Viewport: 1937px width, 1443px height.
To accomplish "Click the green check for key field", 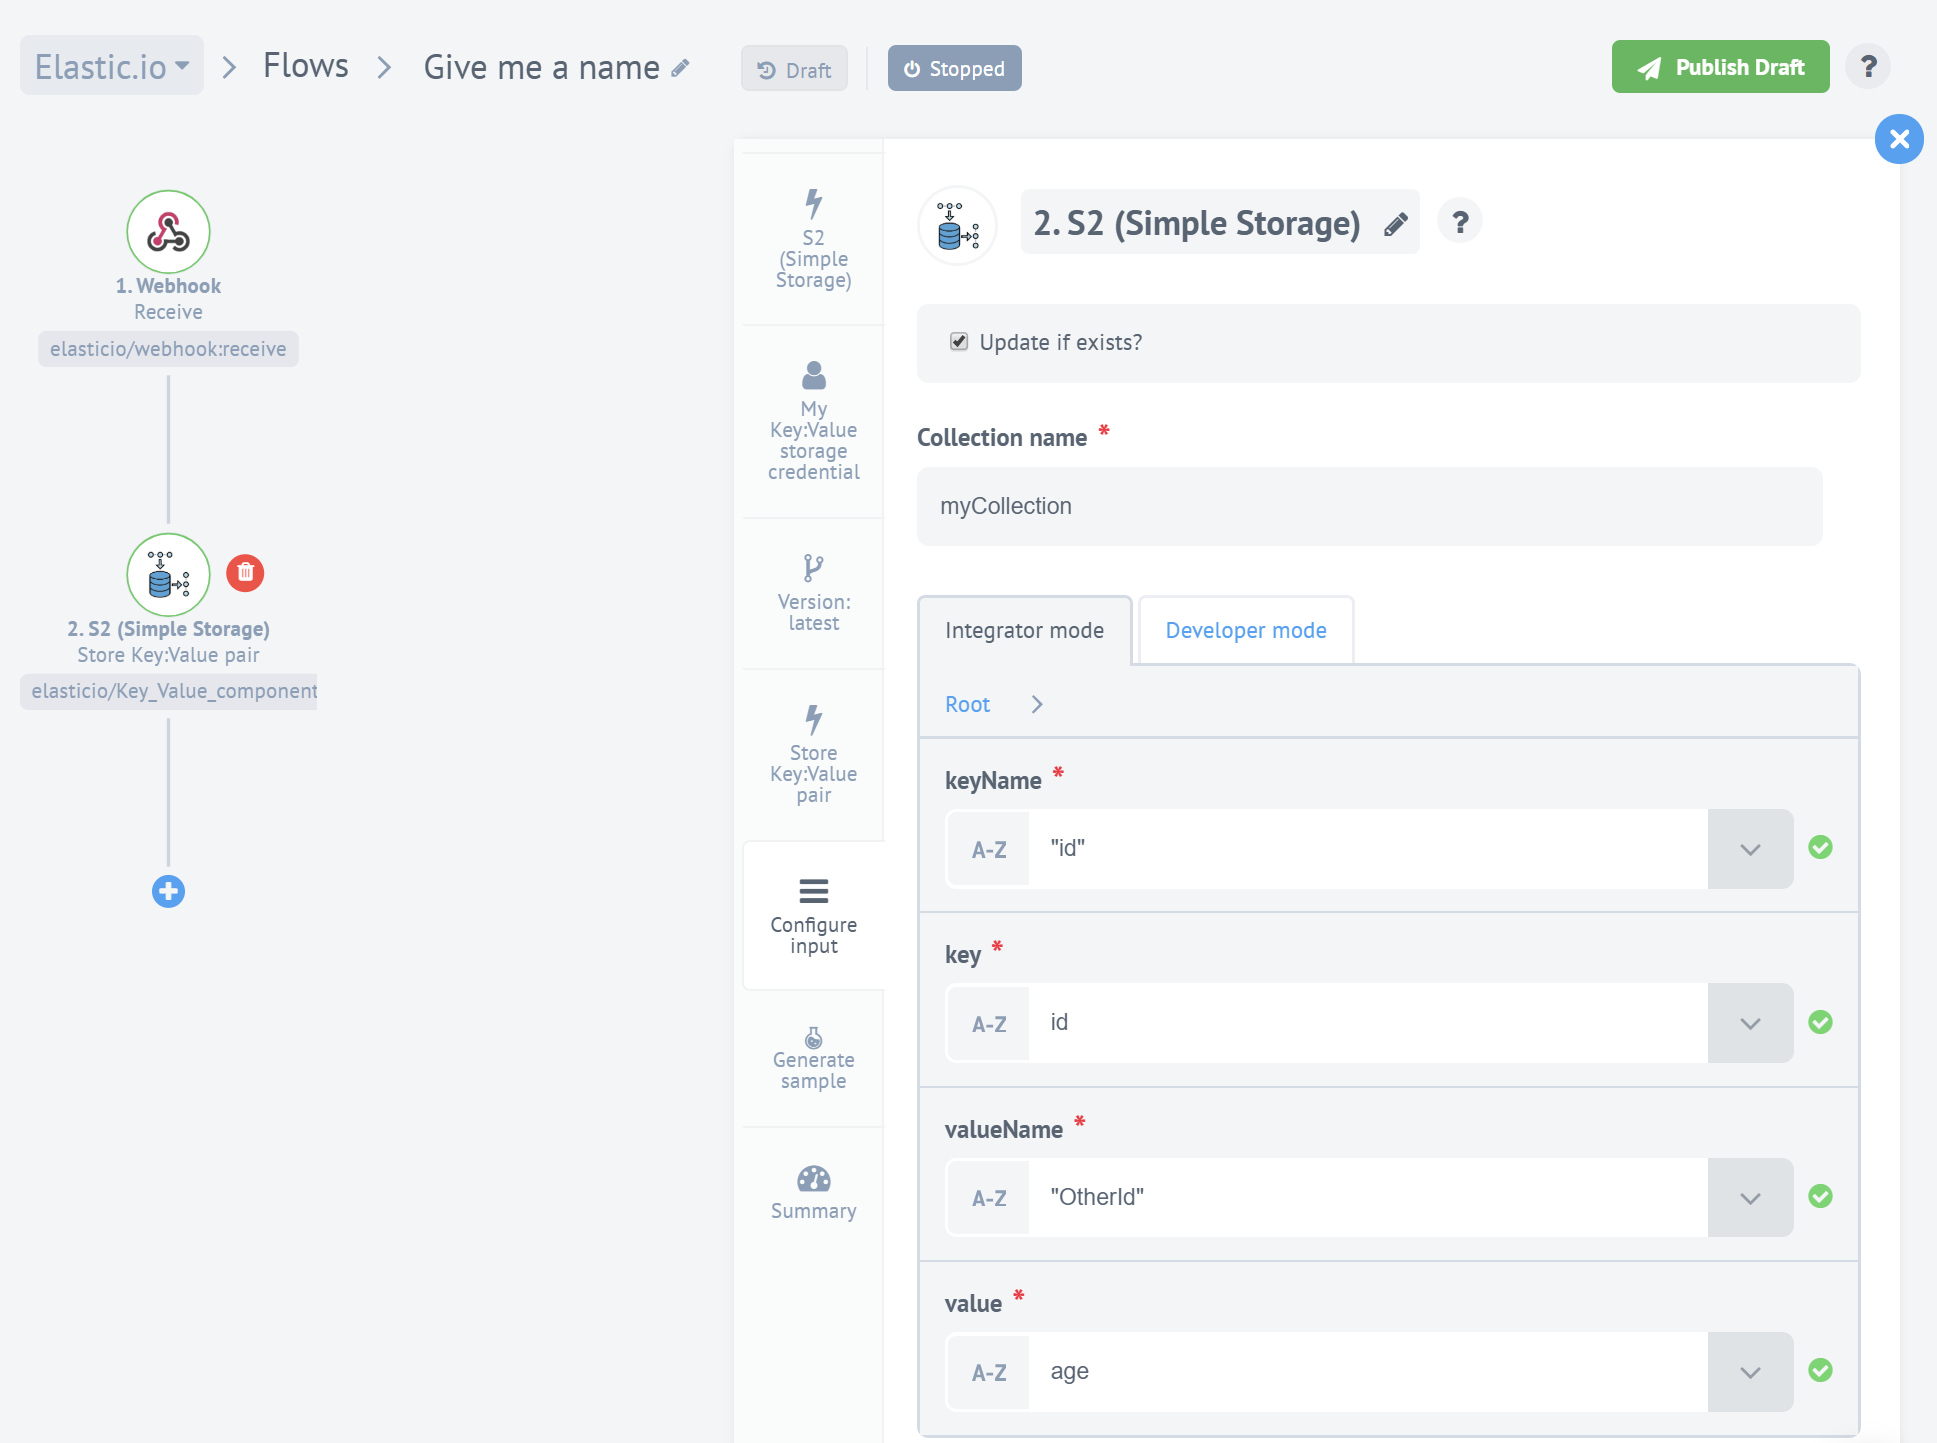I will (x=1820, y=1022).
